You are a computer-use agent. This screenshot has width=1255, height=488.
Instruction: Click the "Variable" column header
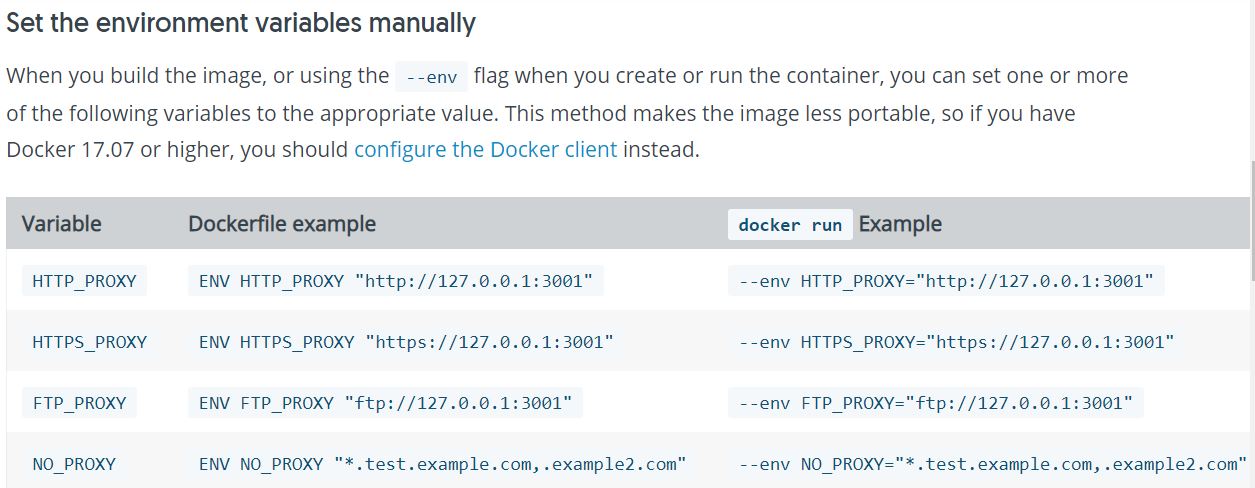click(x=62, y=224)
